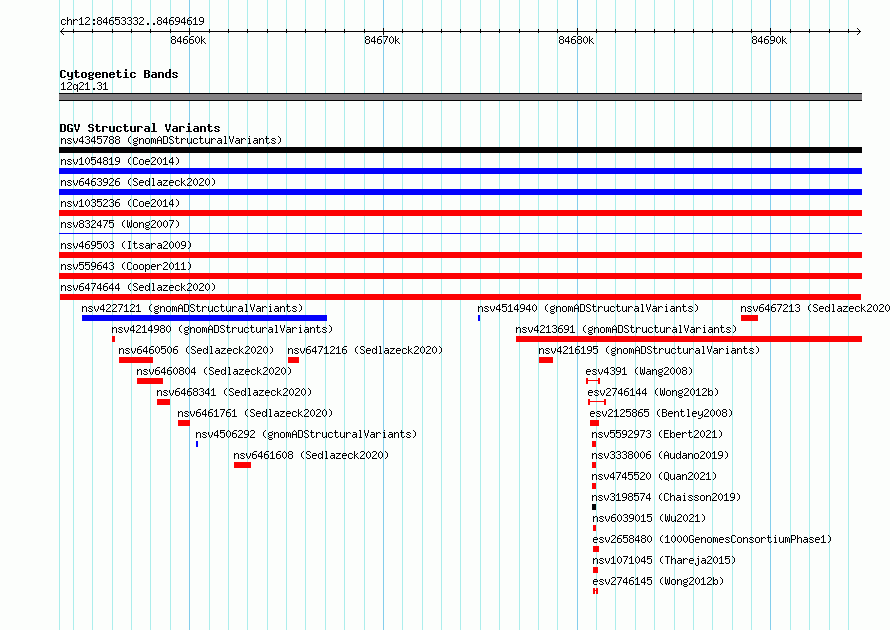
Task: Click the red glyph under nsv6468341
Action: [x=163, y=402]
